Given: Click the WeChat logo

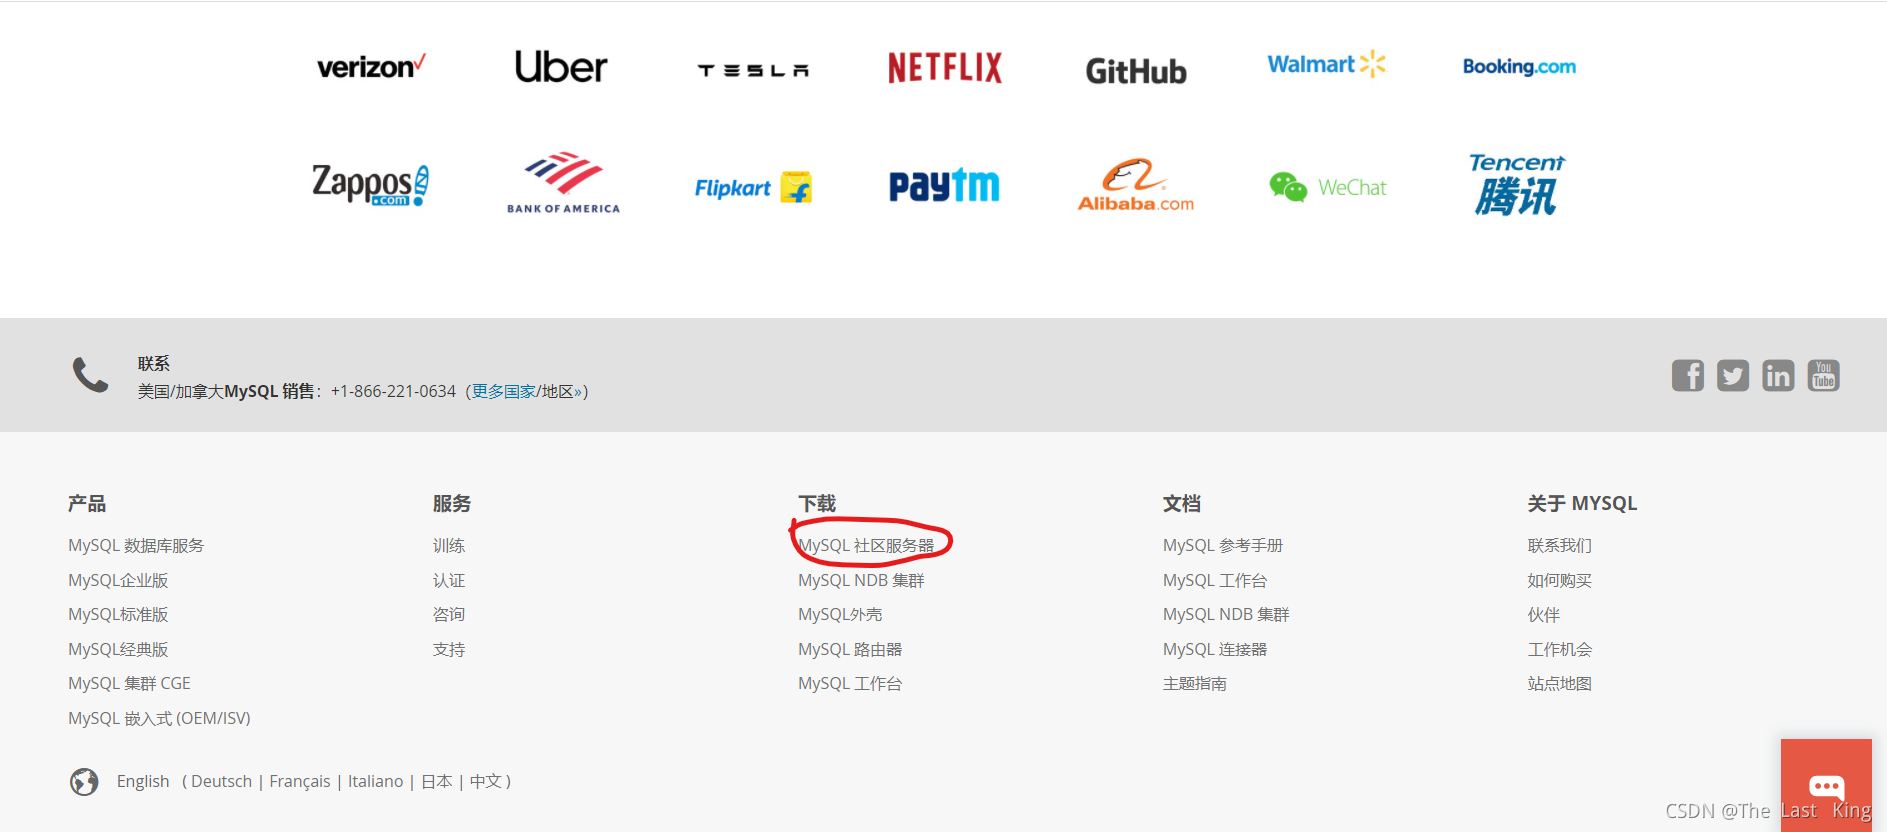Looking at the screenshot, I should (x=1328, y=187).
